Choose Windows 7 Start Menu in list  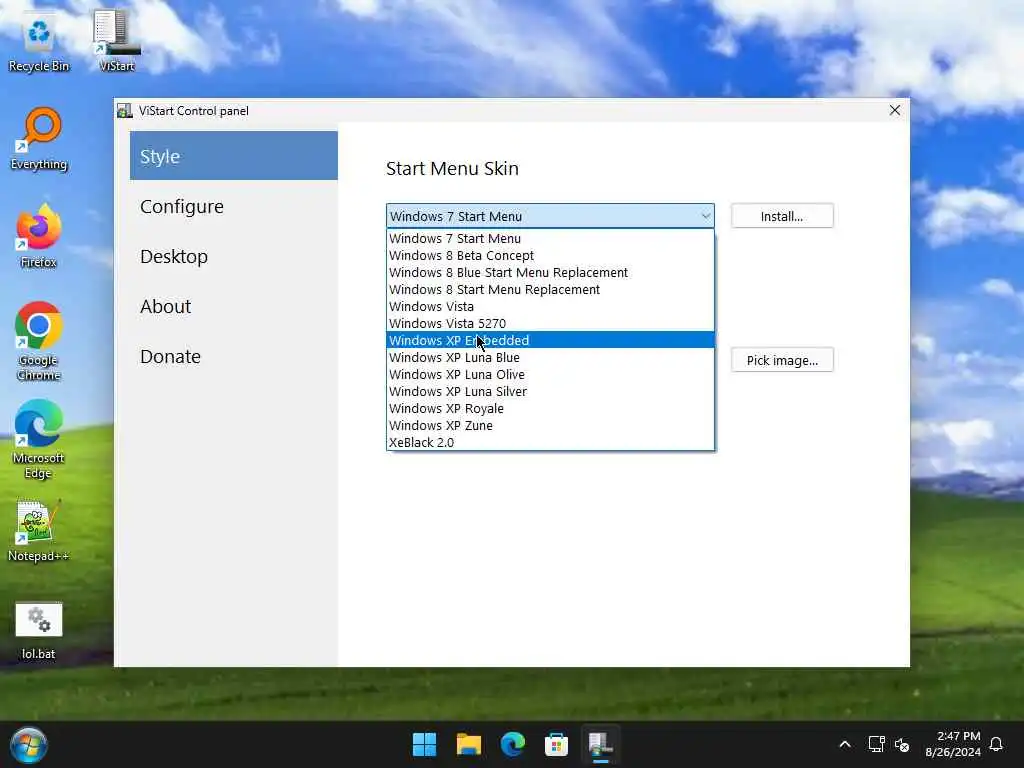(551, 238)
